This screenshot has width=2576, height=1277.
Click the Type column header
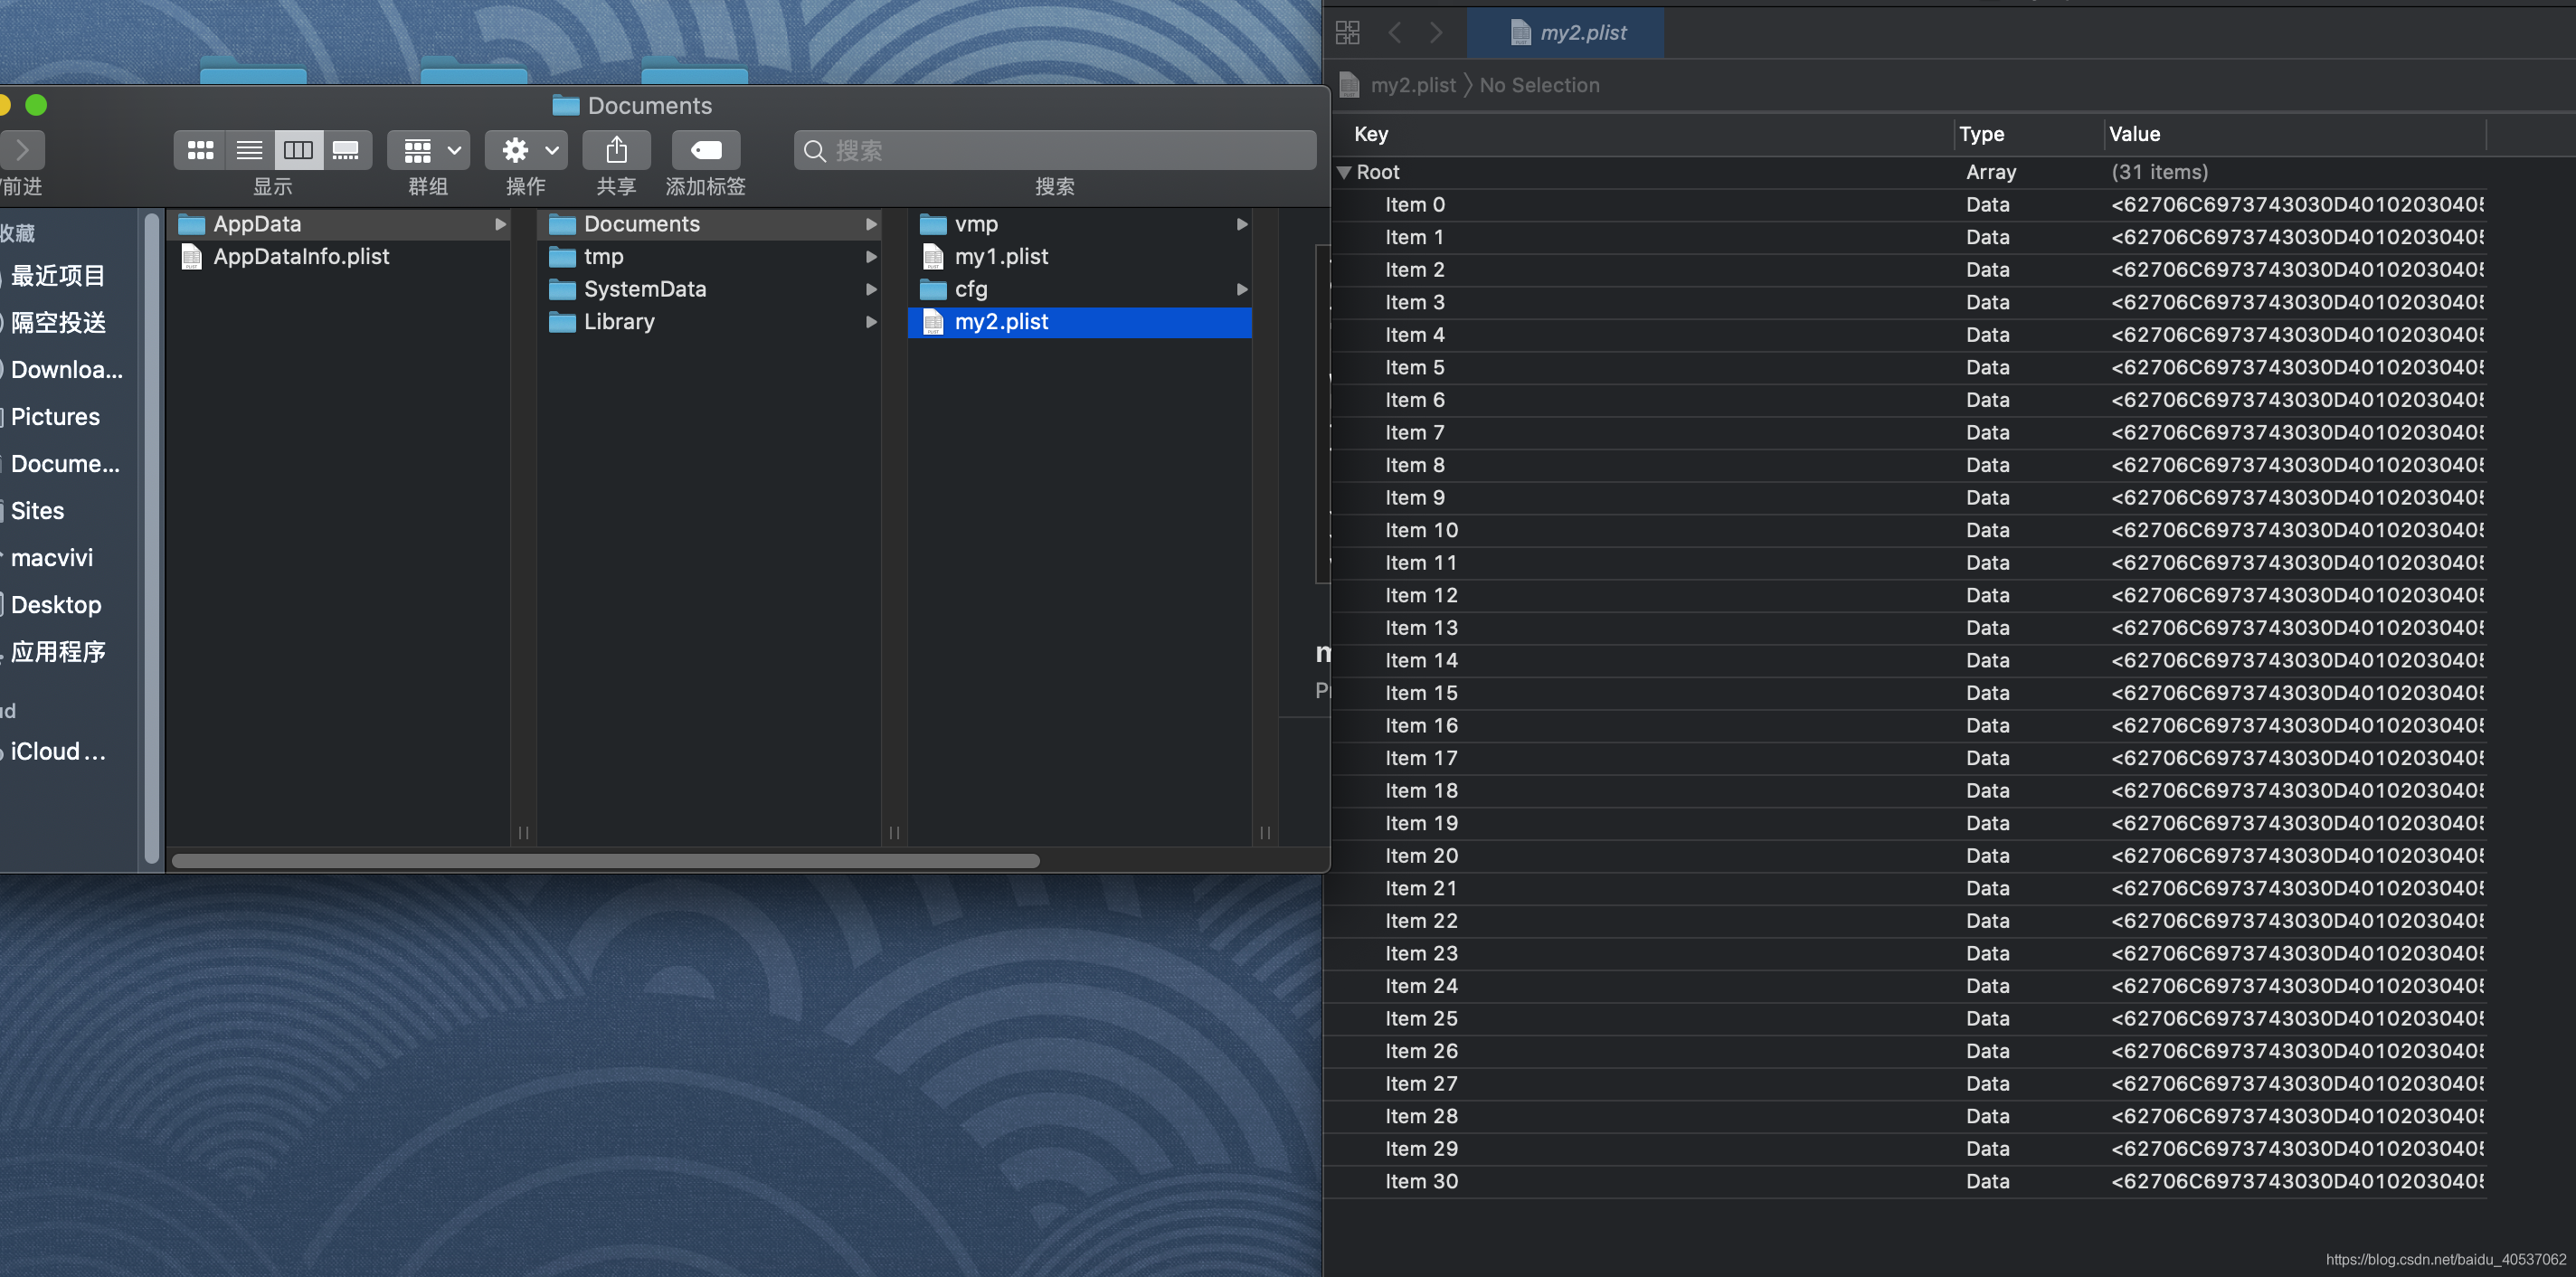(x=1981, y=134)
